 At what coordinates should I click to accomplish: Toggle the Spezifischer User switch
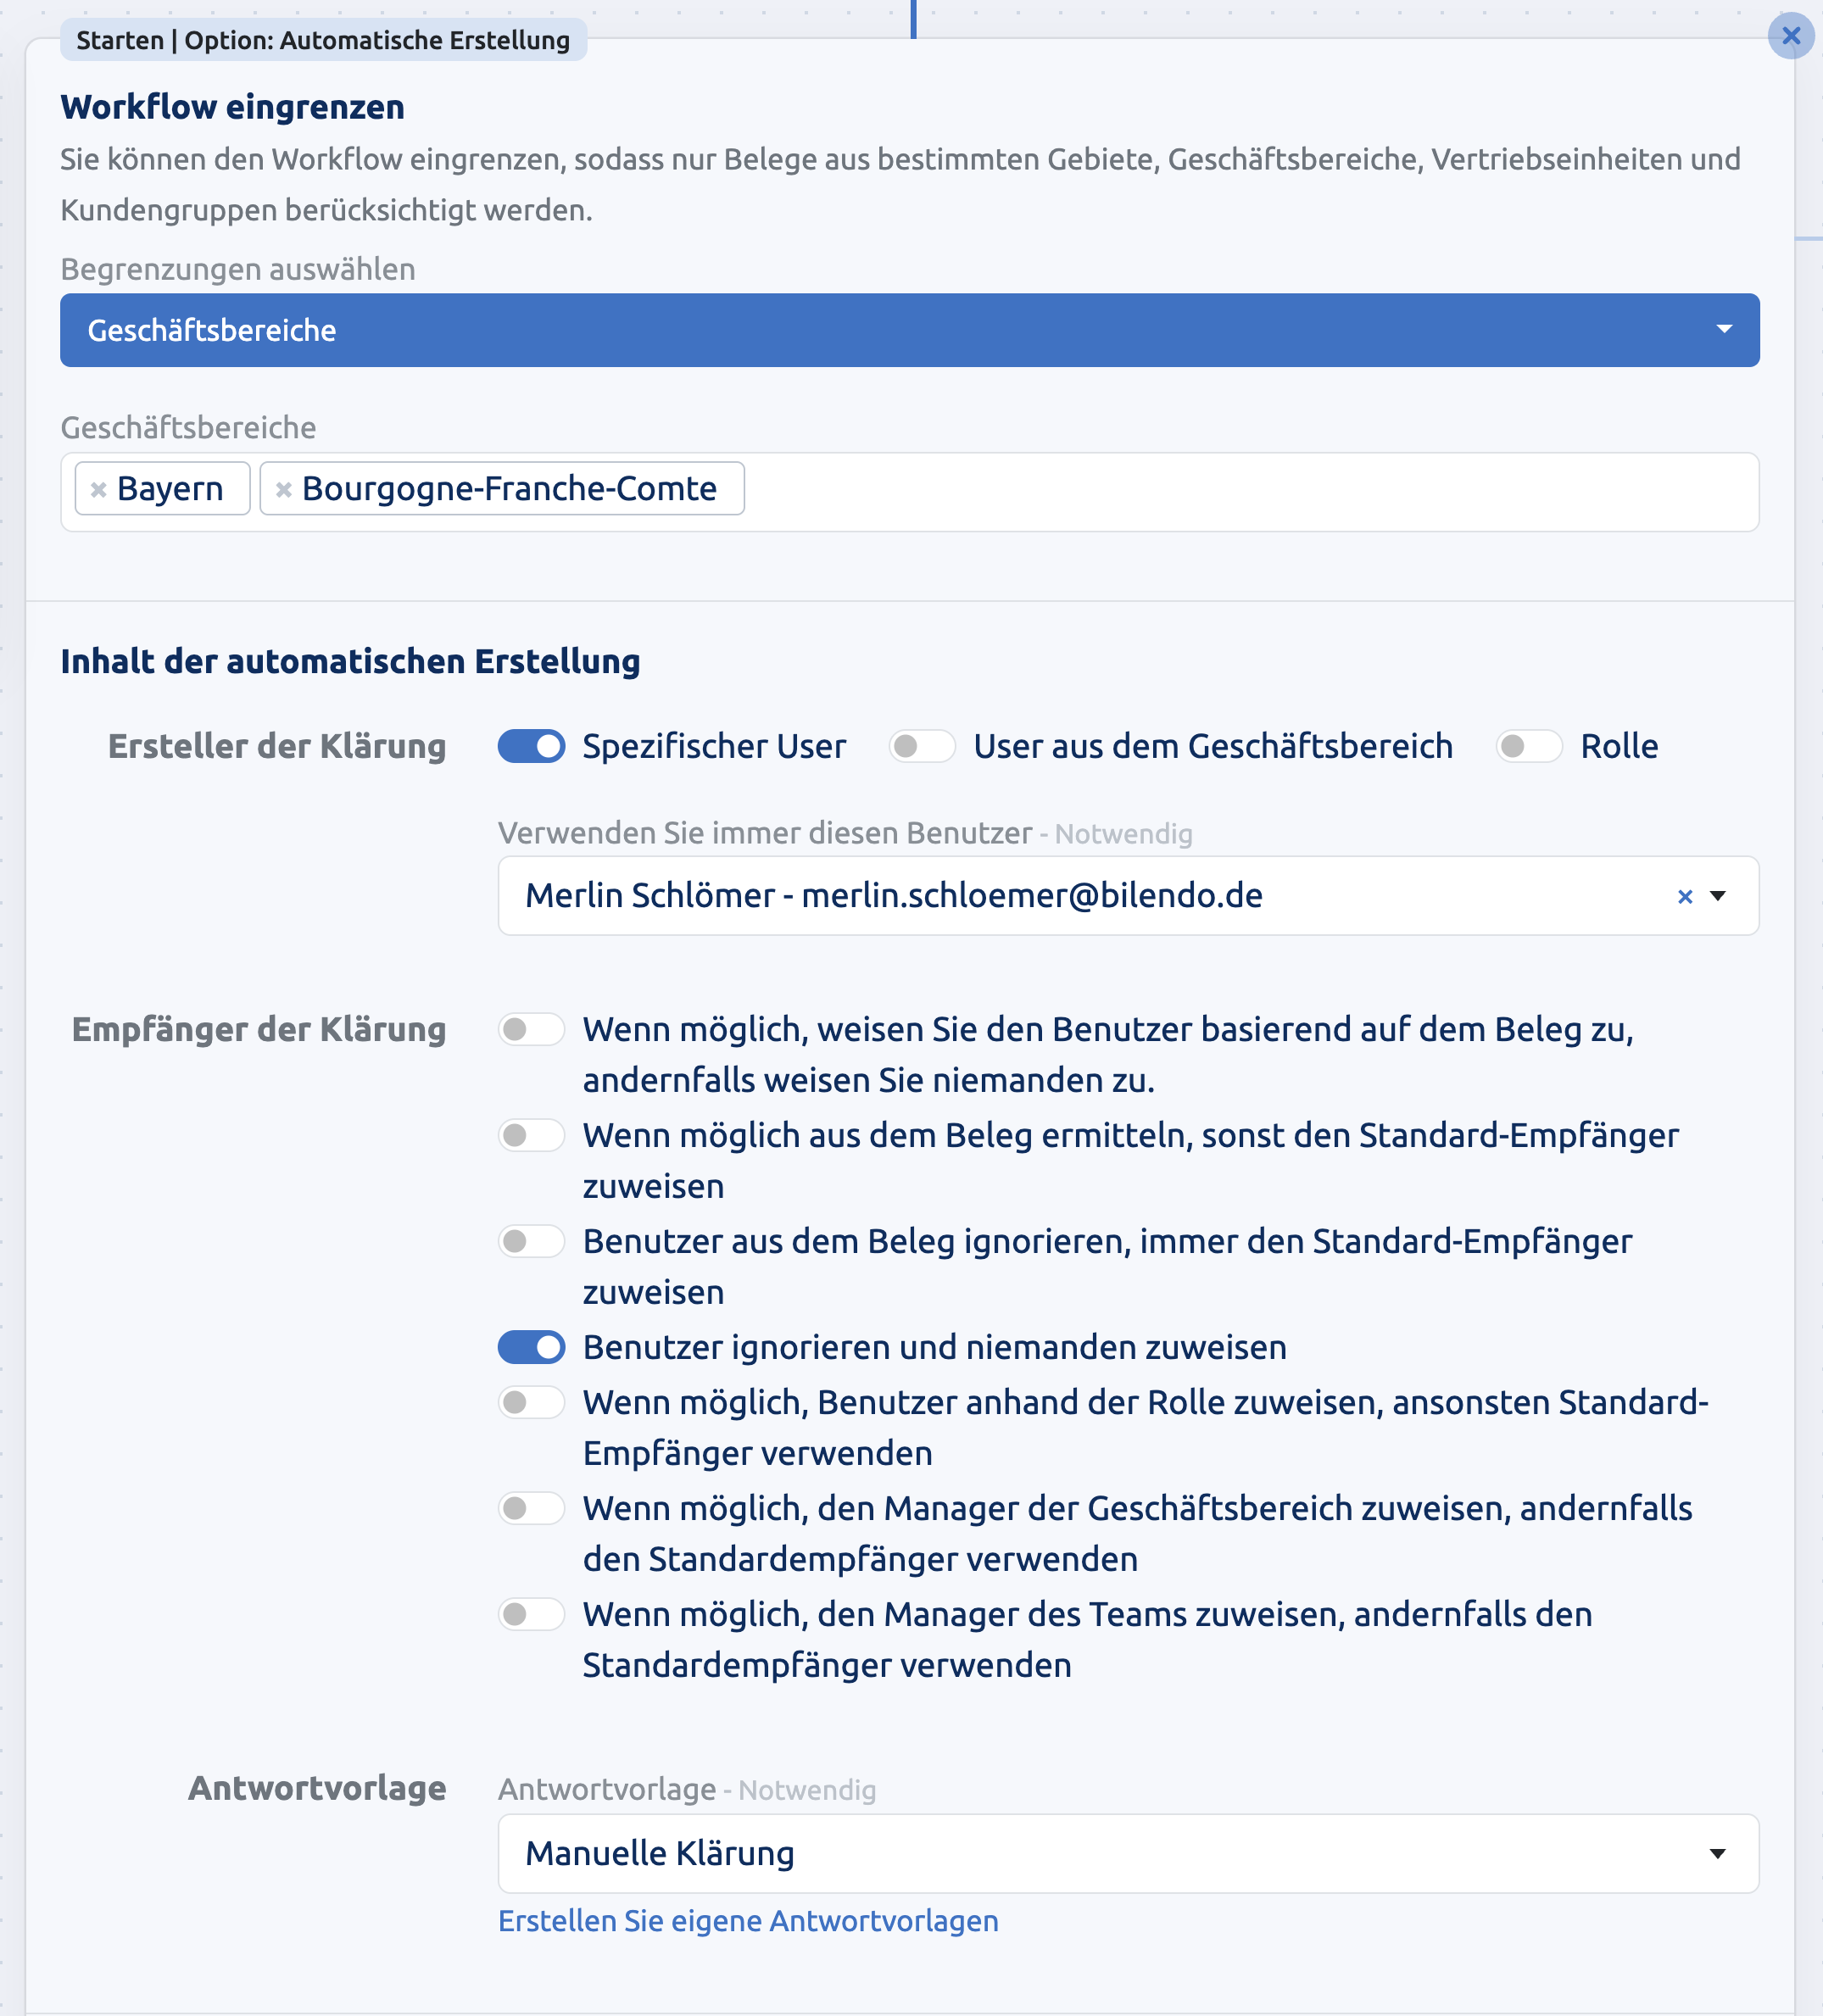531,746
